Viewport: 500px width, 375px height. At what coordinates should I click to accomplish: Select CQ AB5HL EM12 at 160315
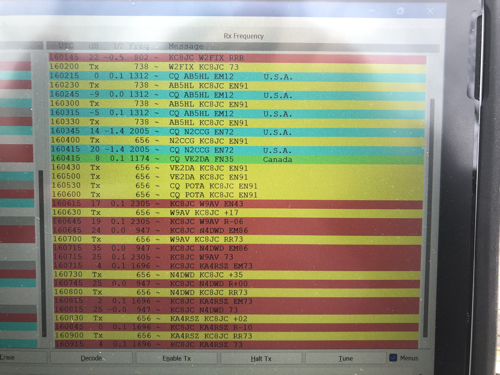[x=237, y=113]
